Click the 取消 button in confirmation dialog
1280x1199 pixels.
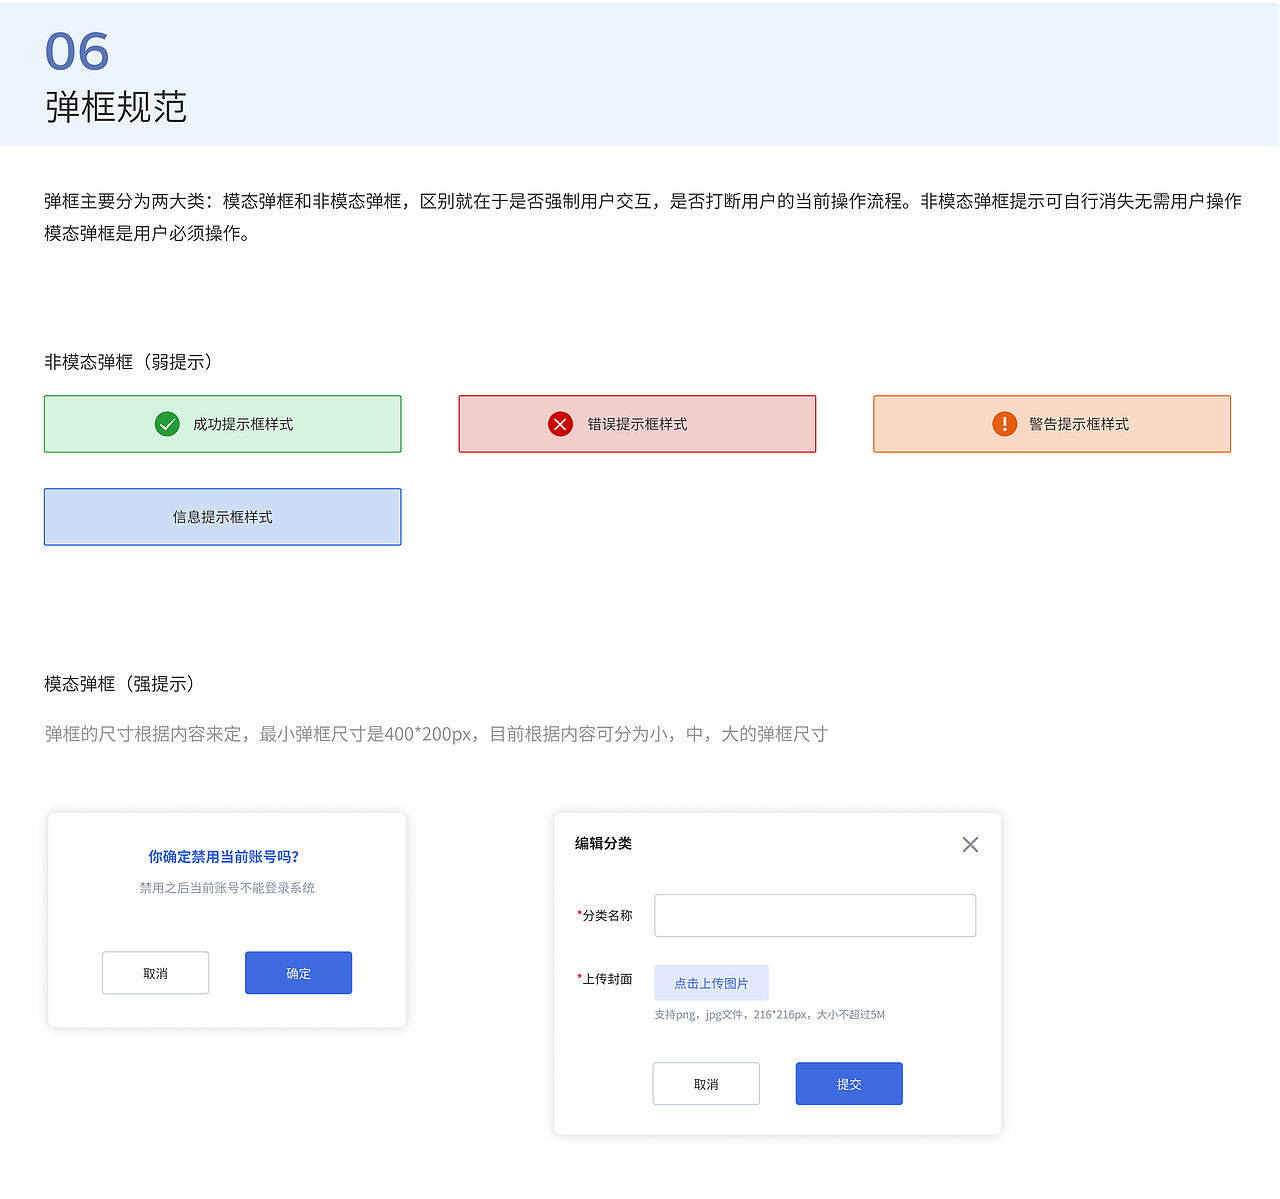point(155,972)
